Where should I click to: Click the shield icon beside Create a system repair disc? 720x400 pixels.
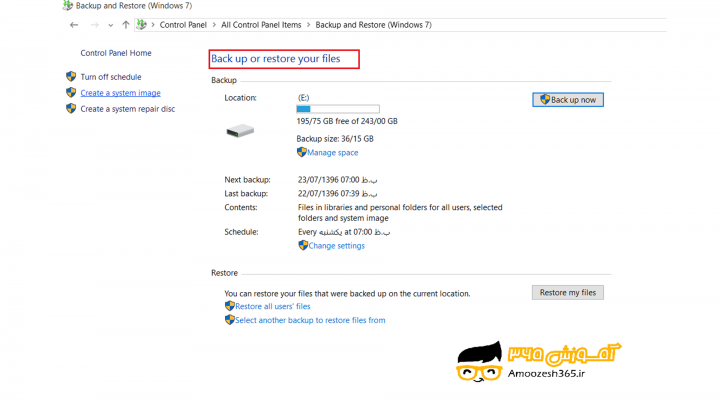tap(71, 108)
